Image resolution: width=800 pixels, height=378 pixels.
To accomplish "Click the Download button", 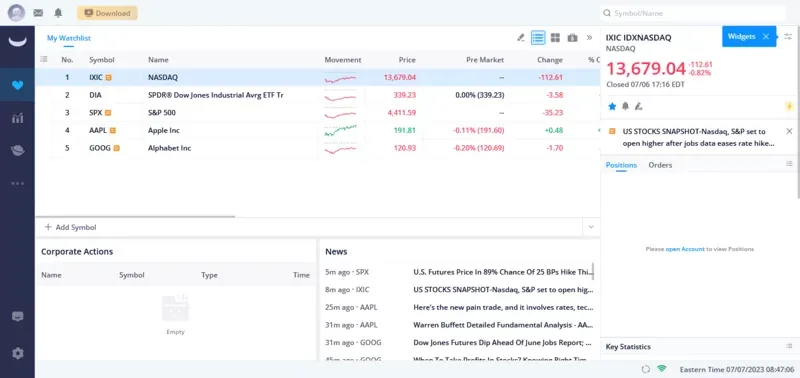I will [107, 13].
